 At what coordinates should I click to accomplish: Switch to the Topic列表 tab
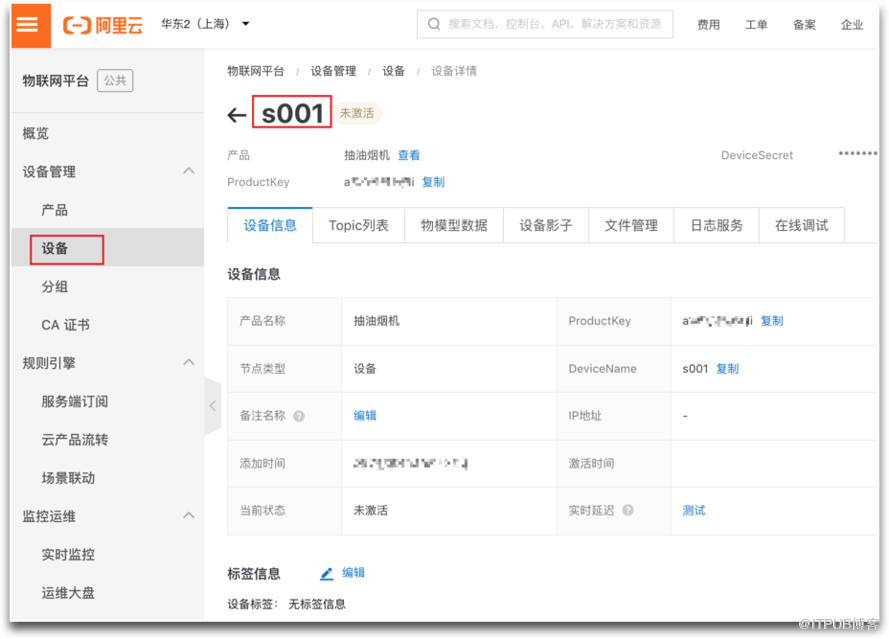pyautogui.click(x=358, y=225)
